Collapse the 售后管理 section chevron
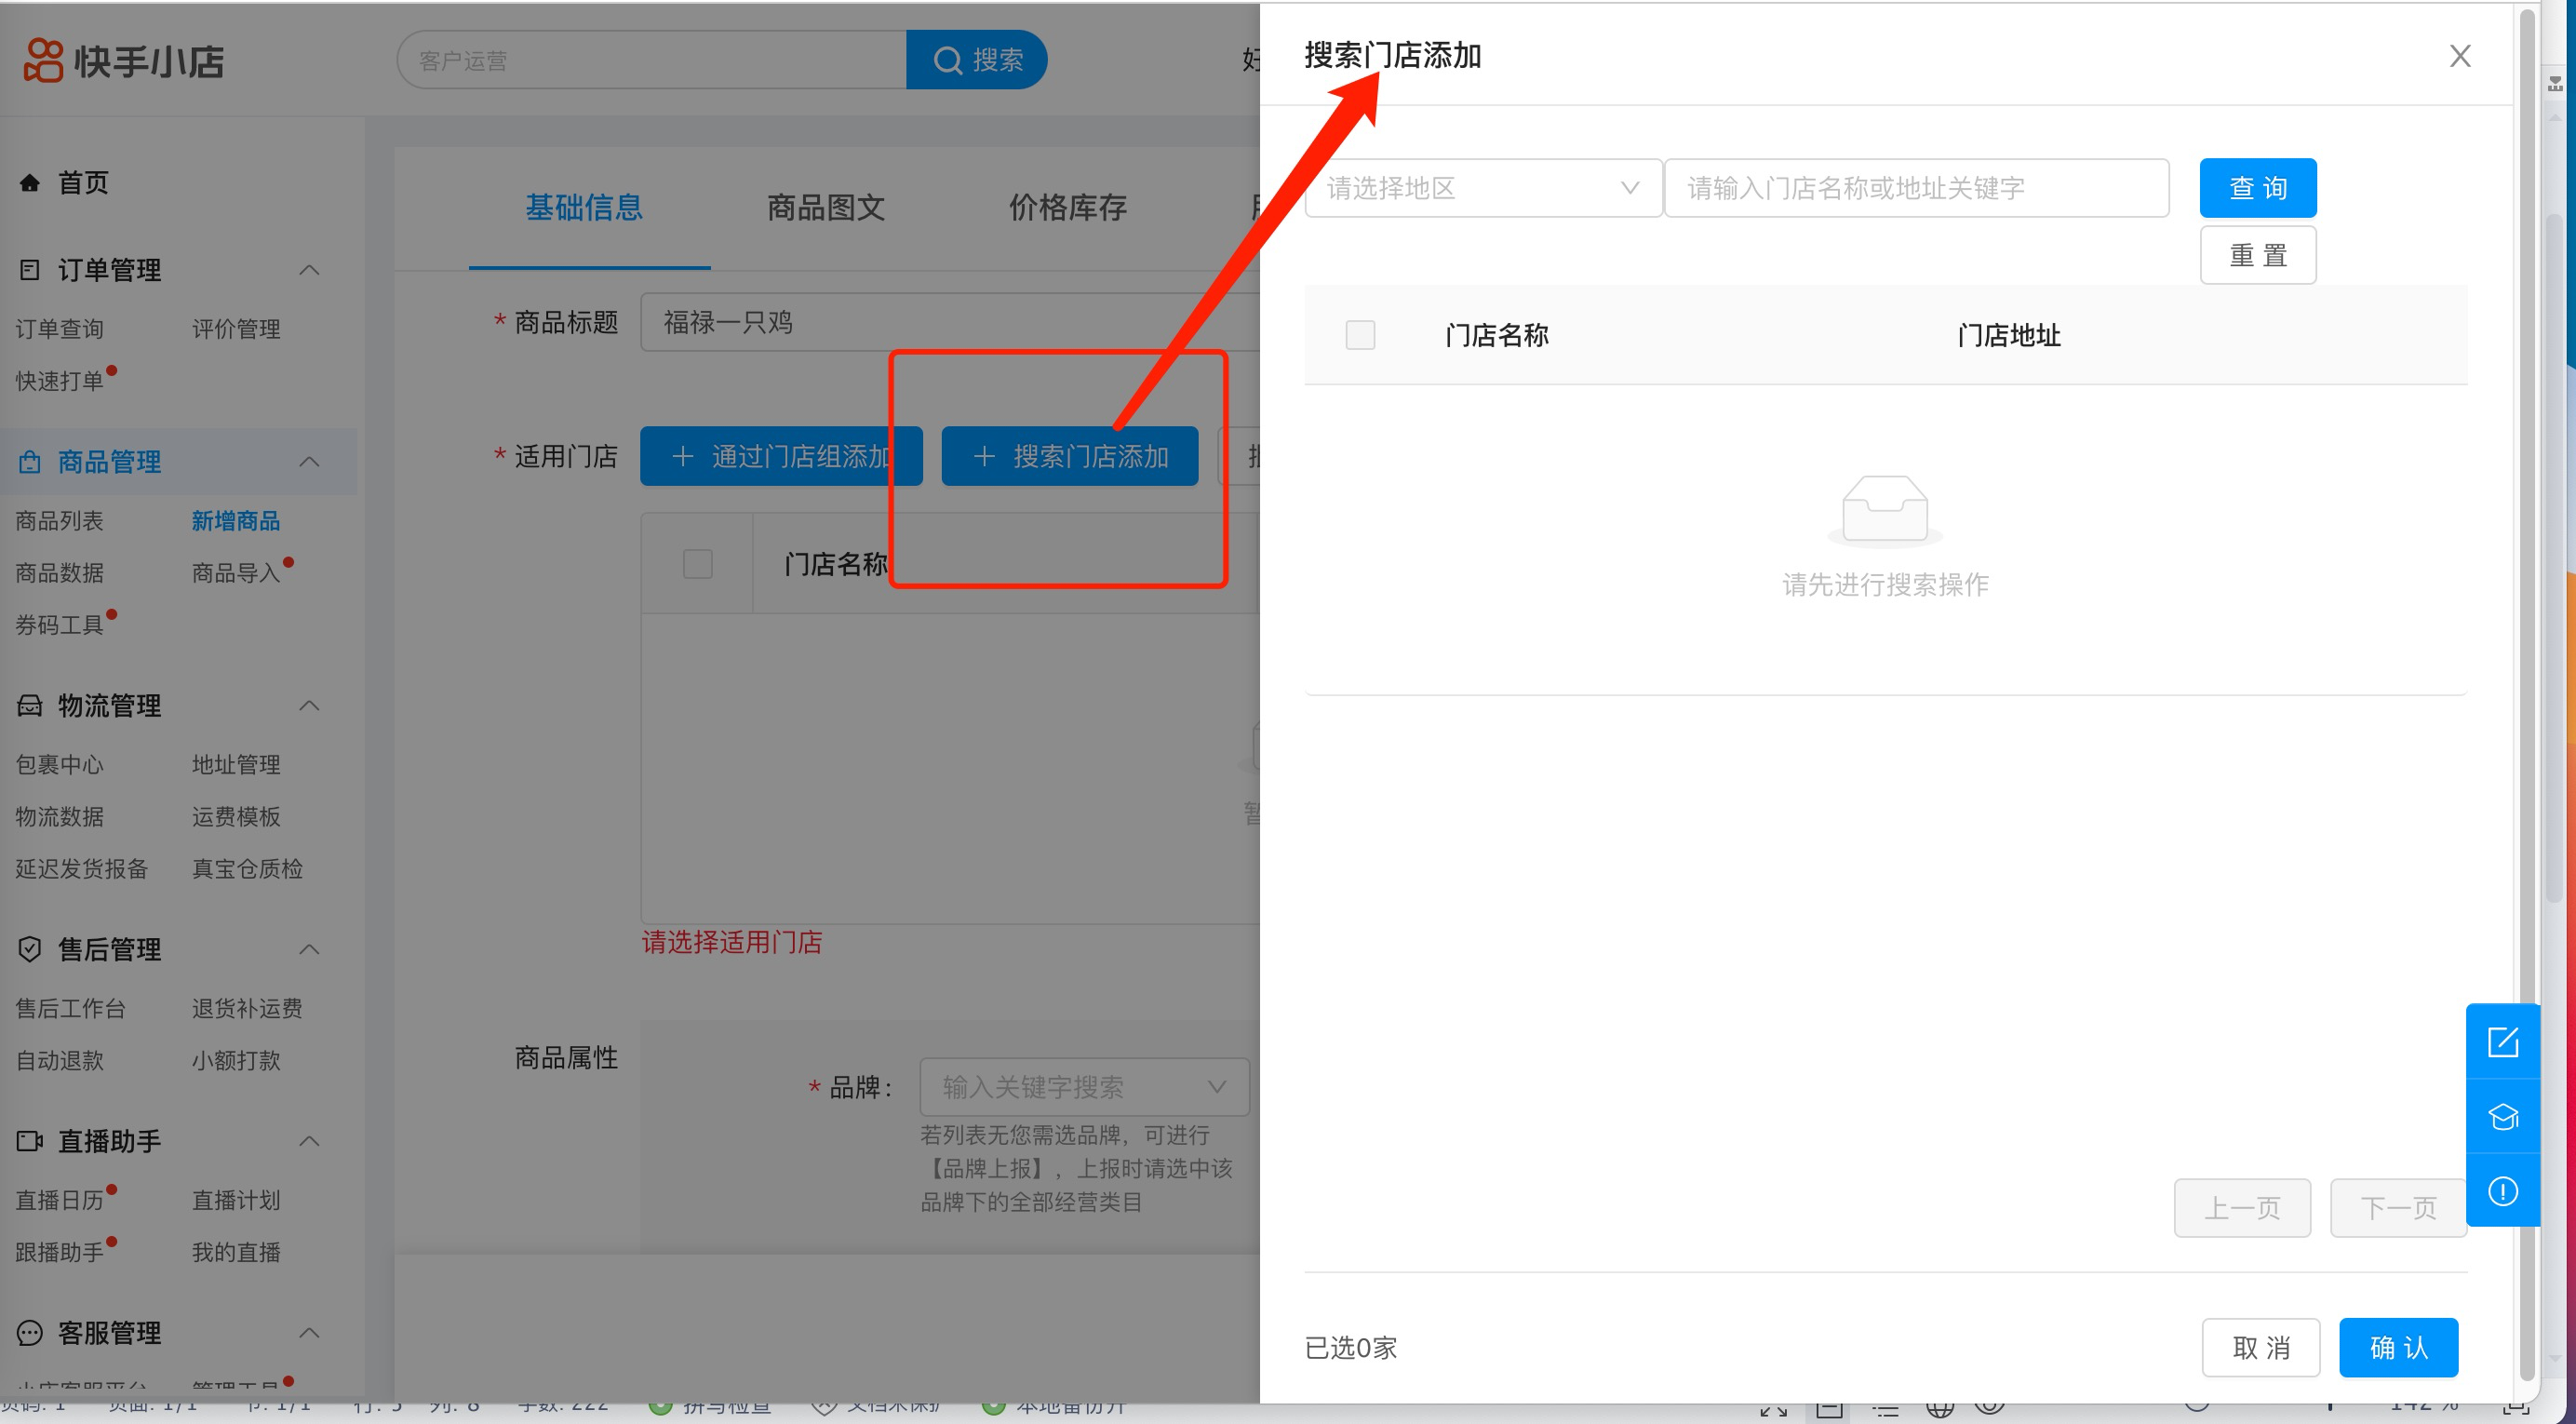2576x1424 pixels. click(310, 949)
